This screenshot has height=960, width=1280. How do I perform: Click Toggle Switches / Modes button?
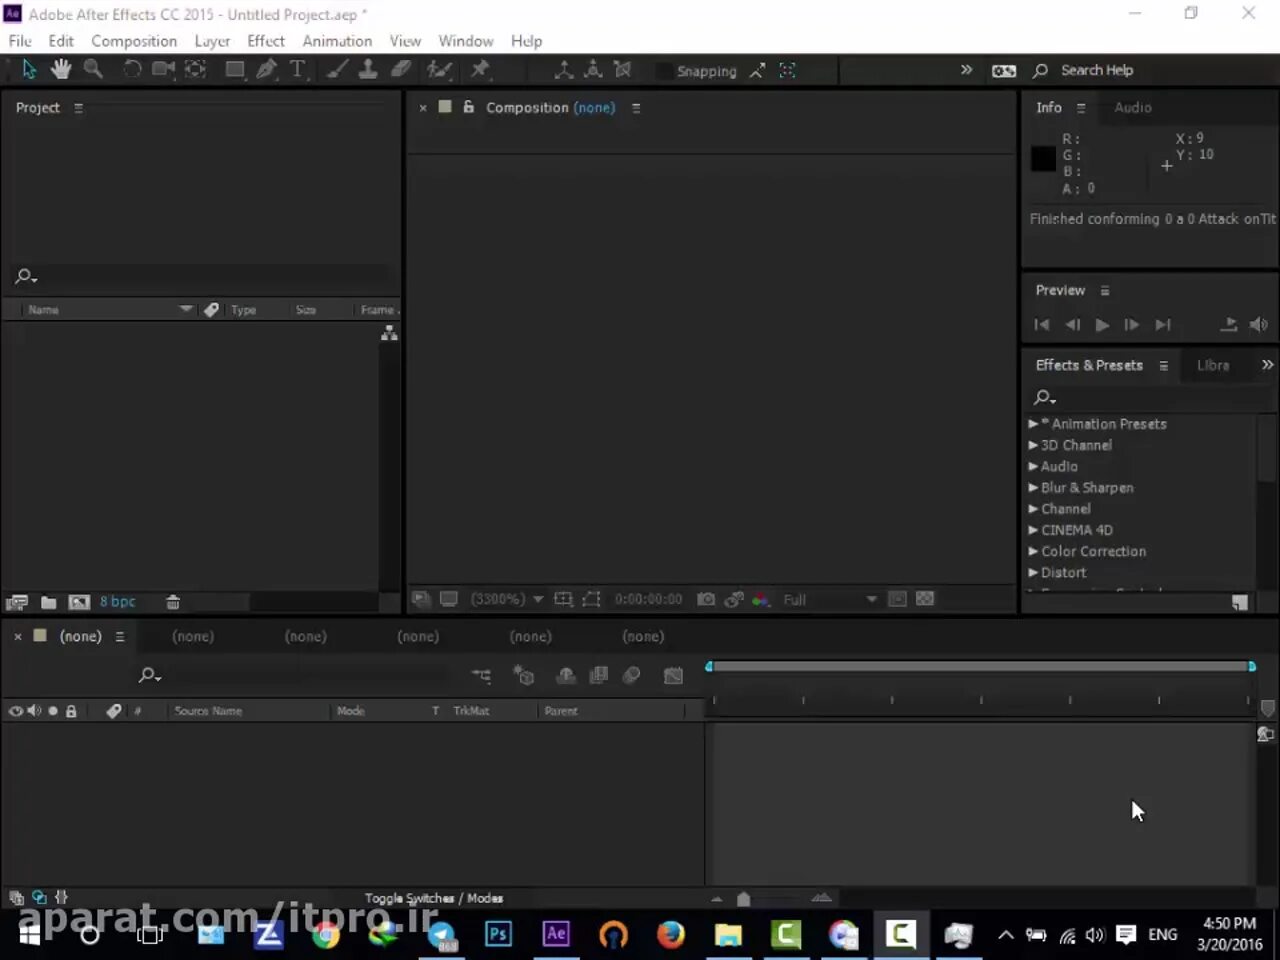[434, 898]
